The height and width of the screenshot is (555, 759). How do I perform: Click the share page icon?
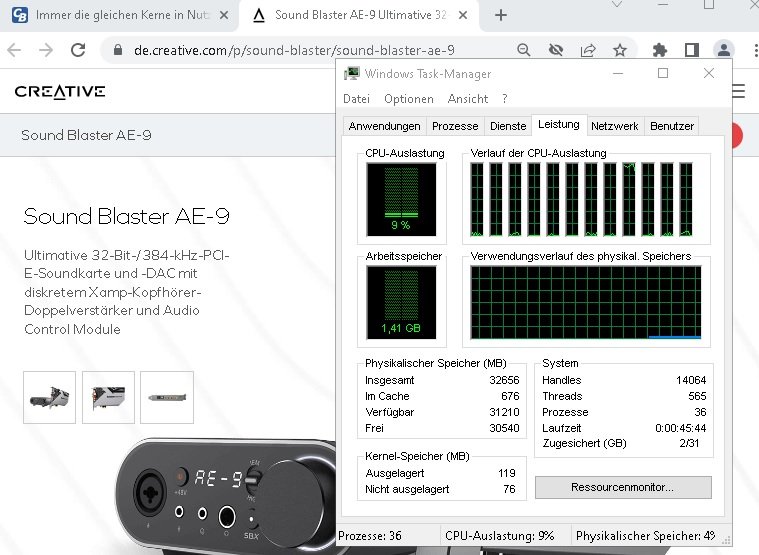pos(588,50)
